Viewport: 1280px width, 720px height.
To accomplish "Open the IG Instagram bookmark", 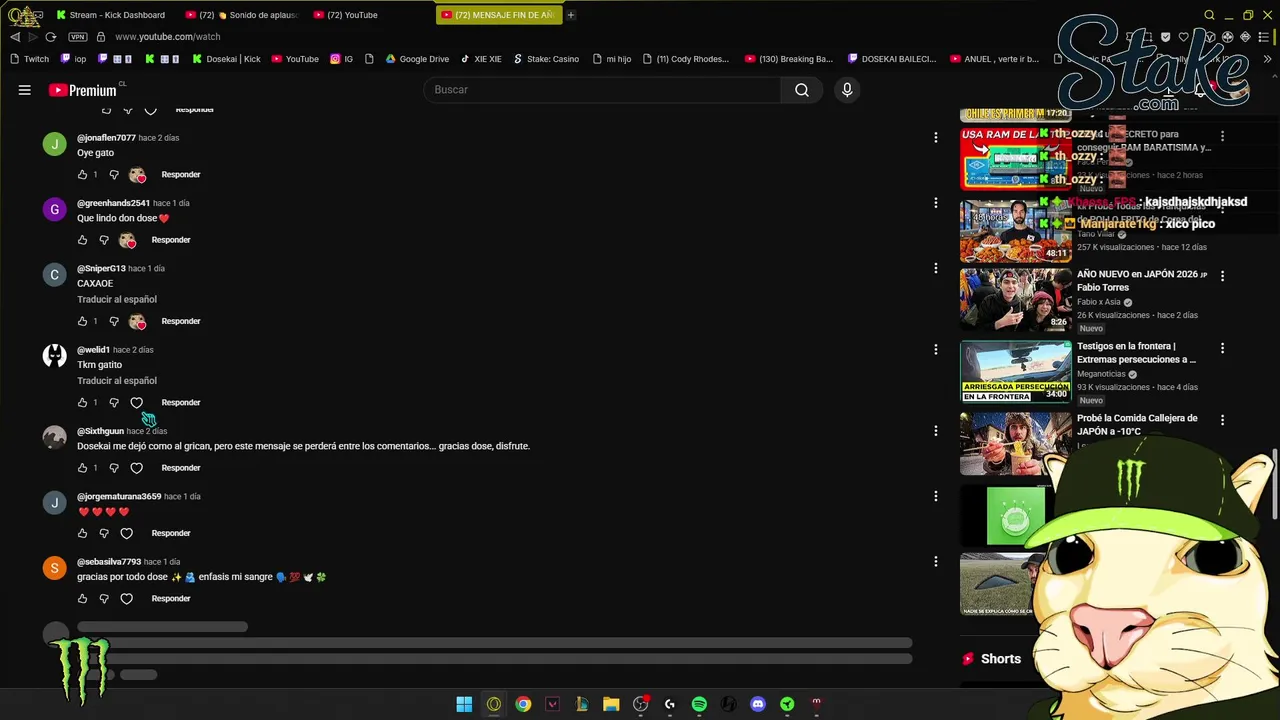I will pyautogui.click(x=341, y=59).
